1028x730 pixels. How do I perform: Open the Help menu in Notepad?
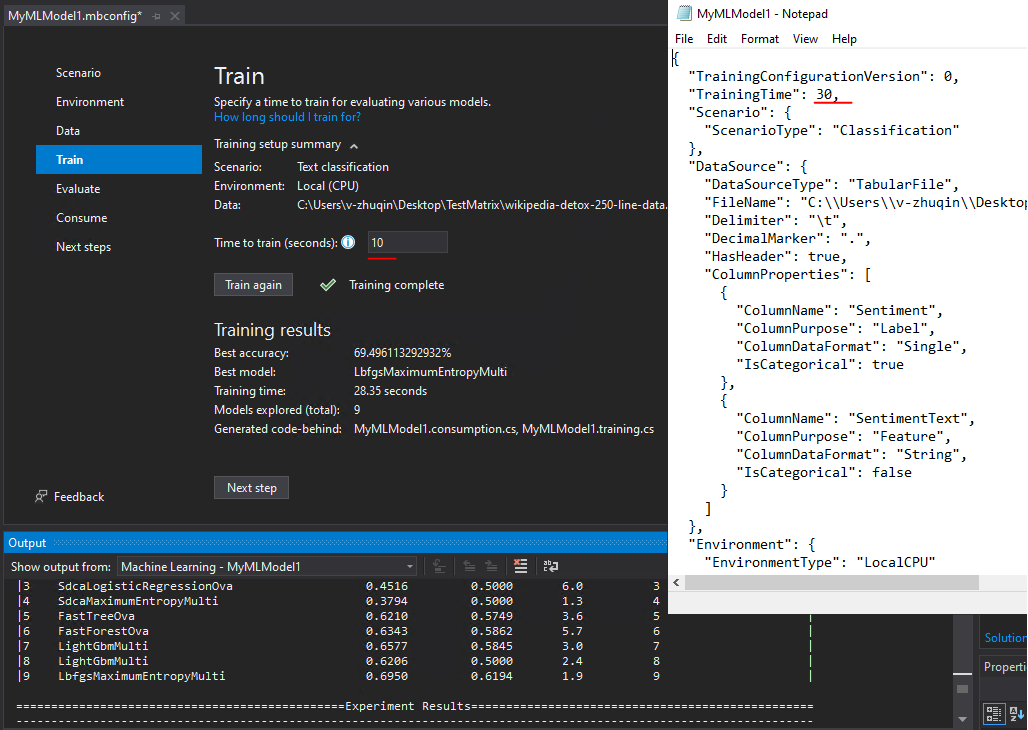tap(844, 39)
